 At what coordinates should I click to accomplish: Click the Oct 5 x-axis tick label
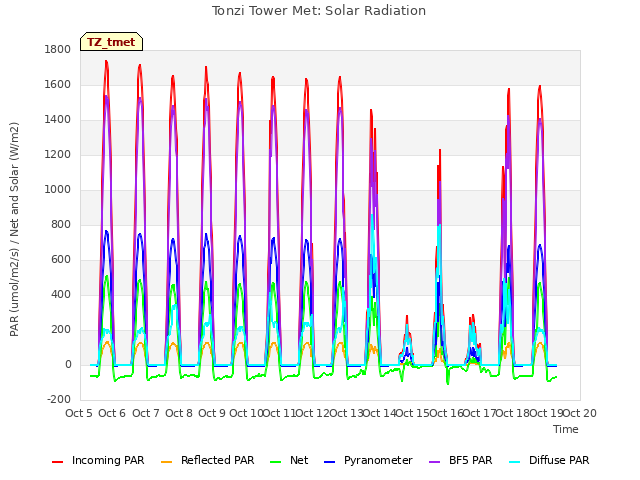(79, 413)
